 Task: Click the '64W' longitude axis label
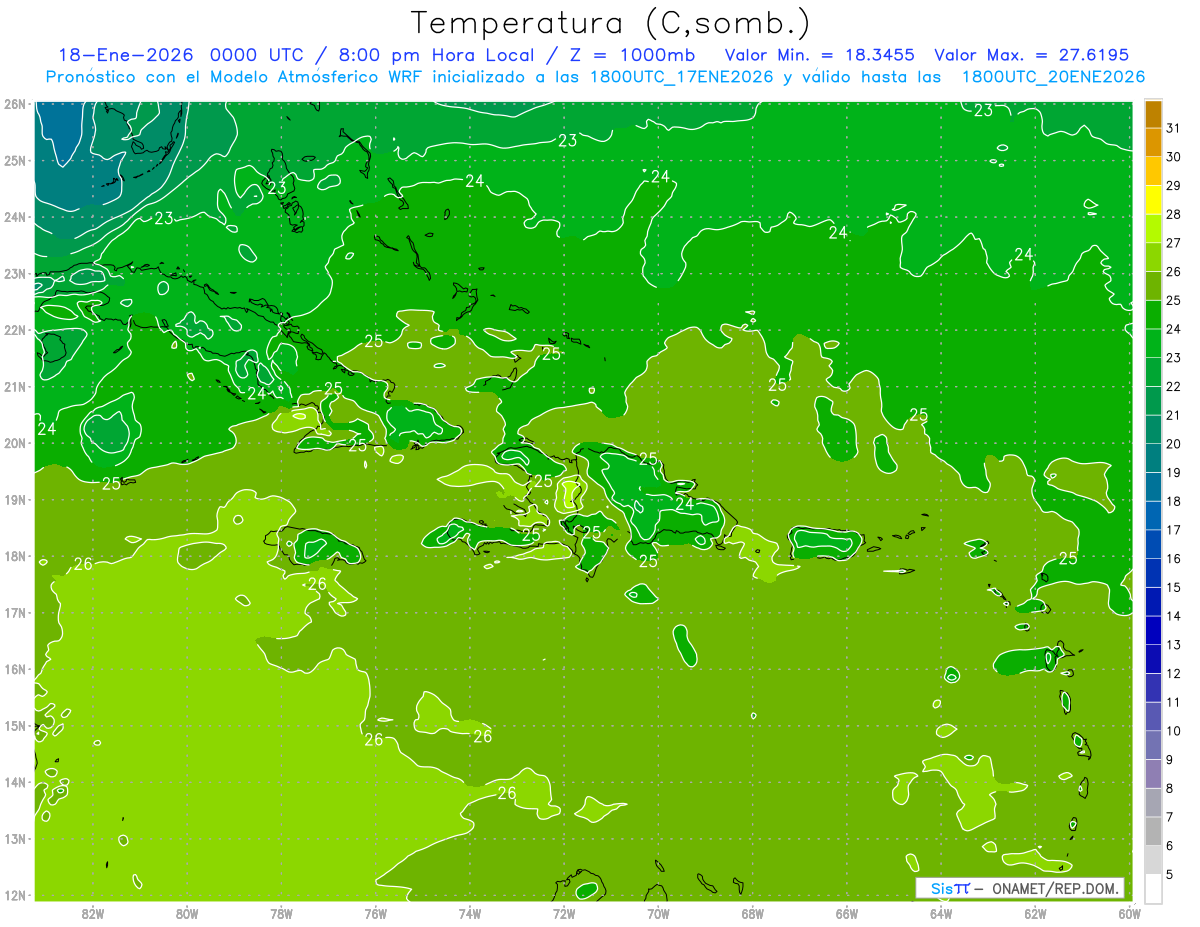[941, 913]
